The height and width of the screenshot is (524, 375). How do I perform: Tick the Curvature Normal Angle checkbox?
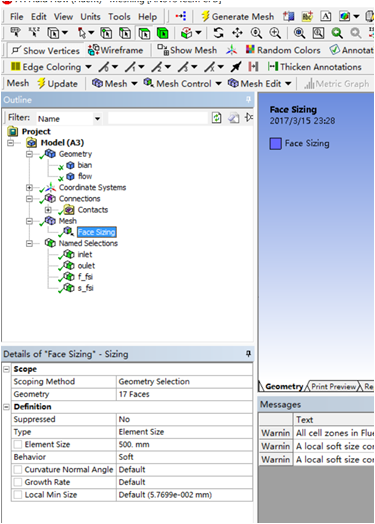pos(18,470)
